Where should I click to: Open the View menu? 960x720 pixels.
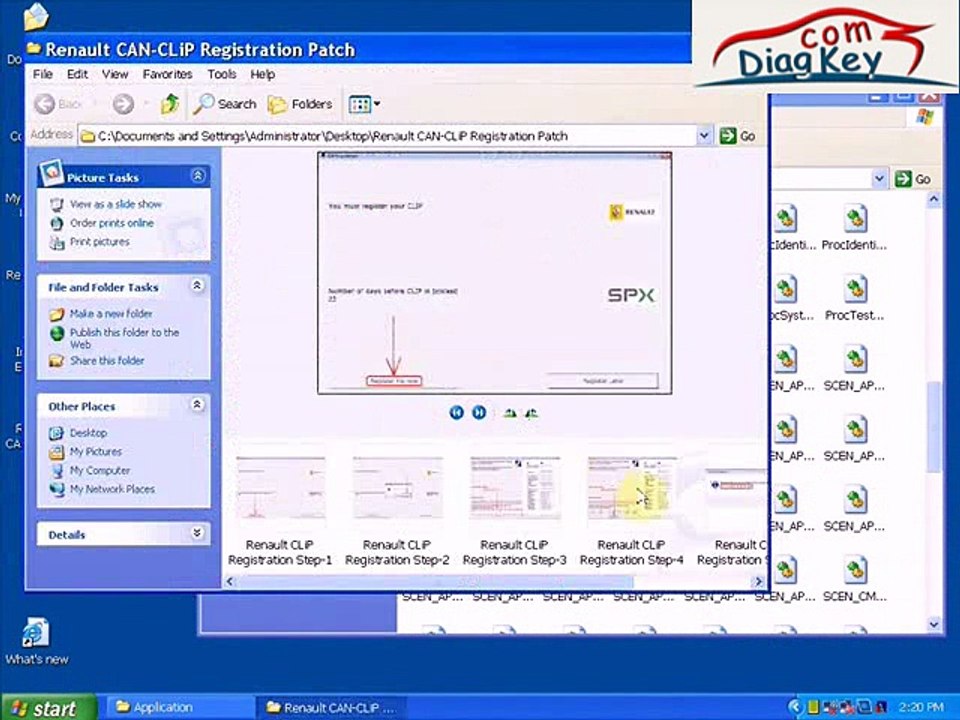(x=115, y=74)
